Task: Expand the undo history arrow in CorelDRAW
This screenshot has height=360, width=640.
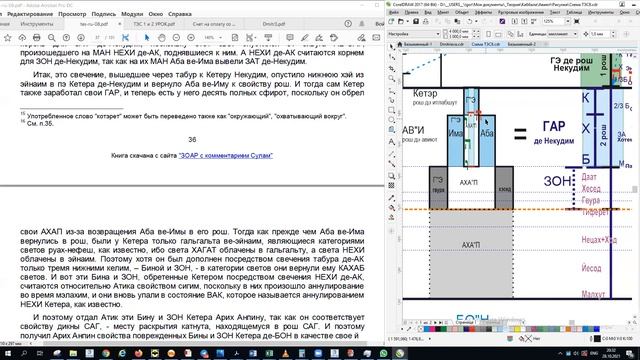Action: click(x=476, y=21)
